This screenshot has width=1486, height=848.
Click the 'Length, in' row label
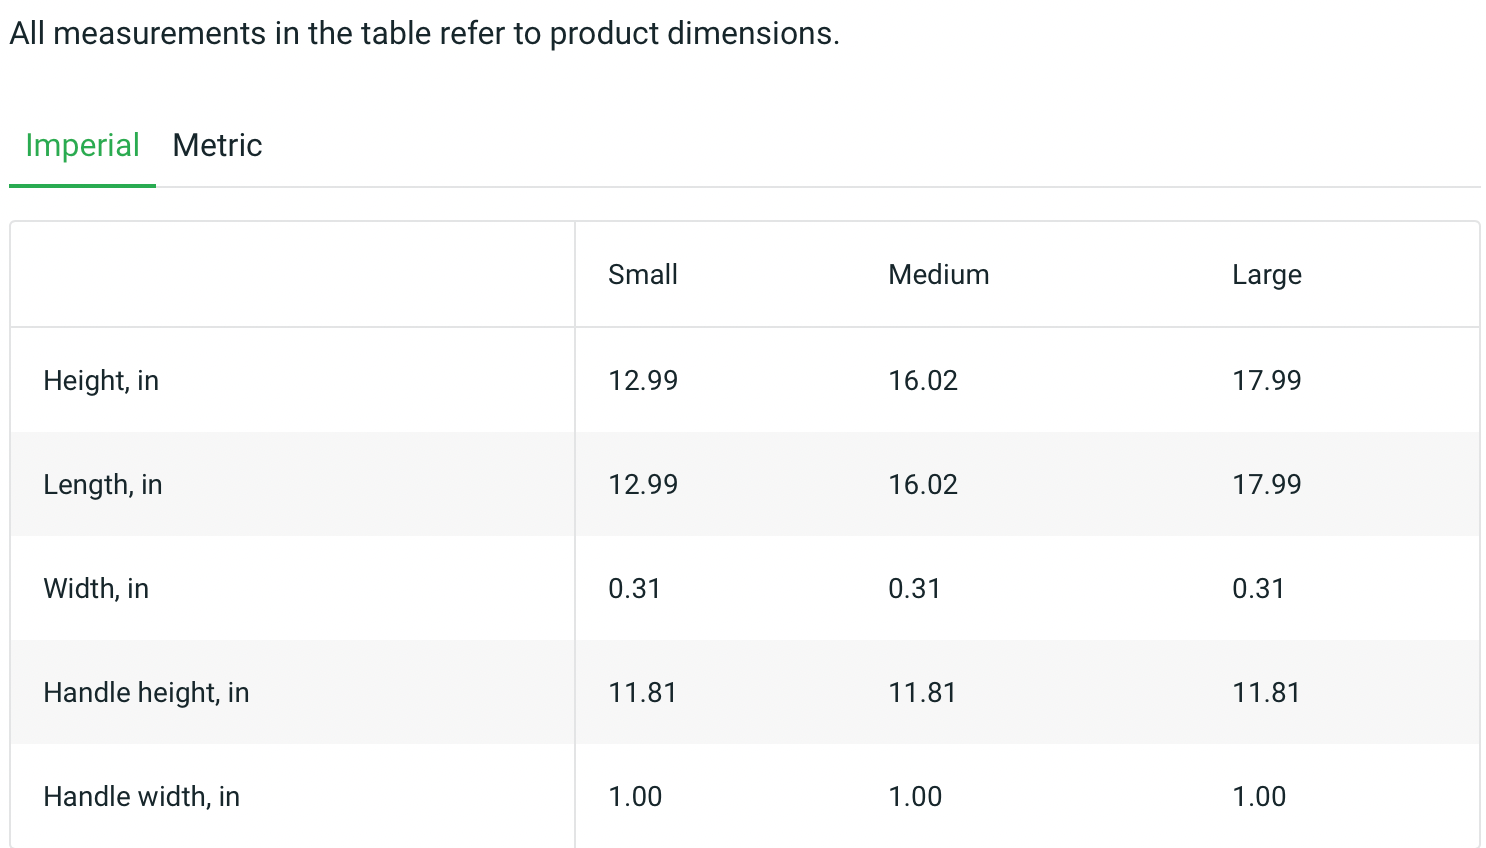coord(102,485)
